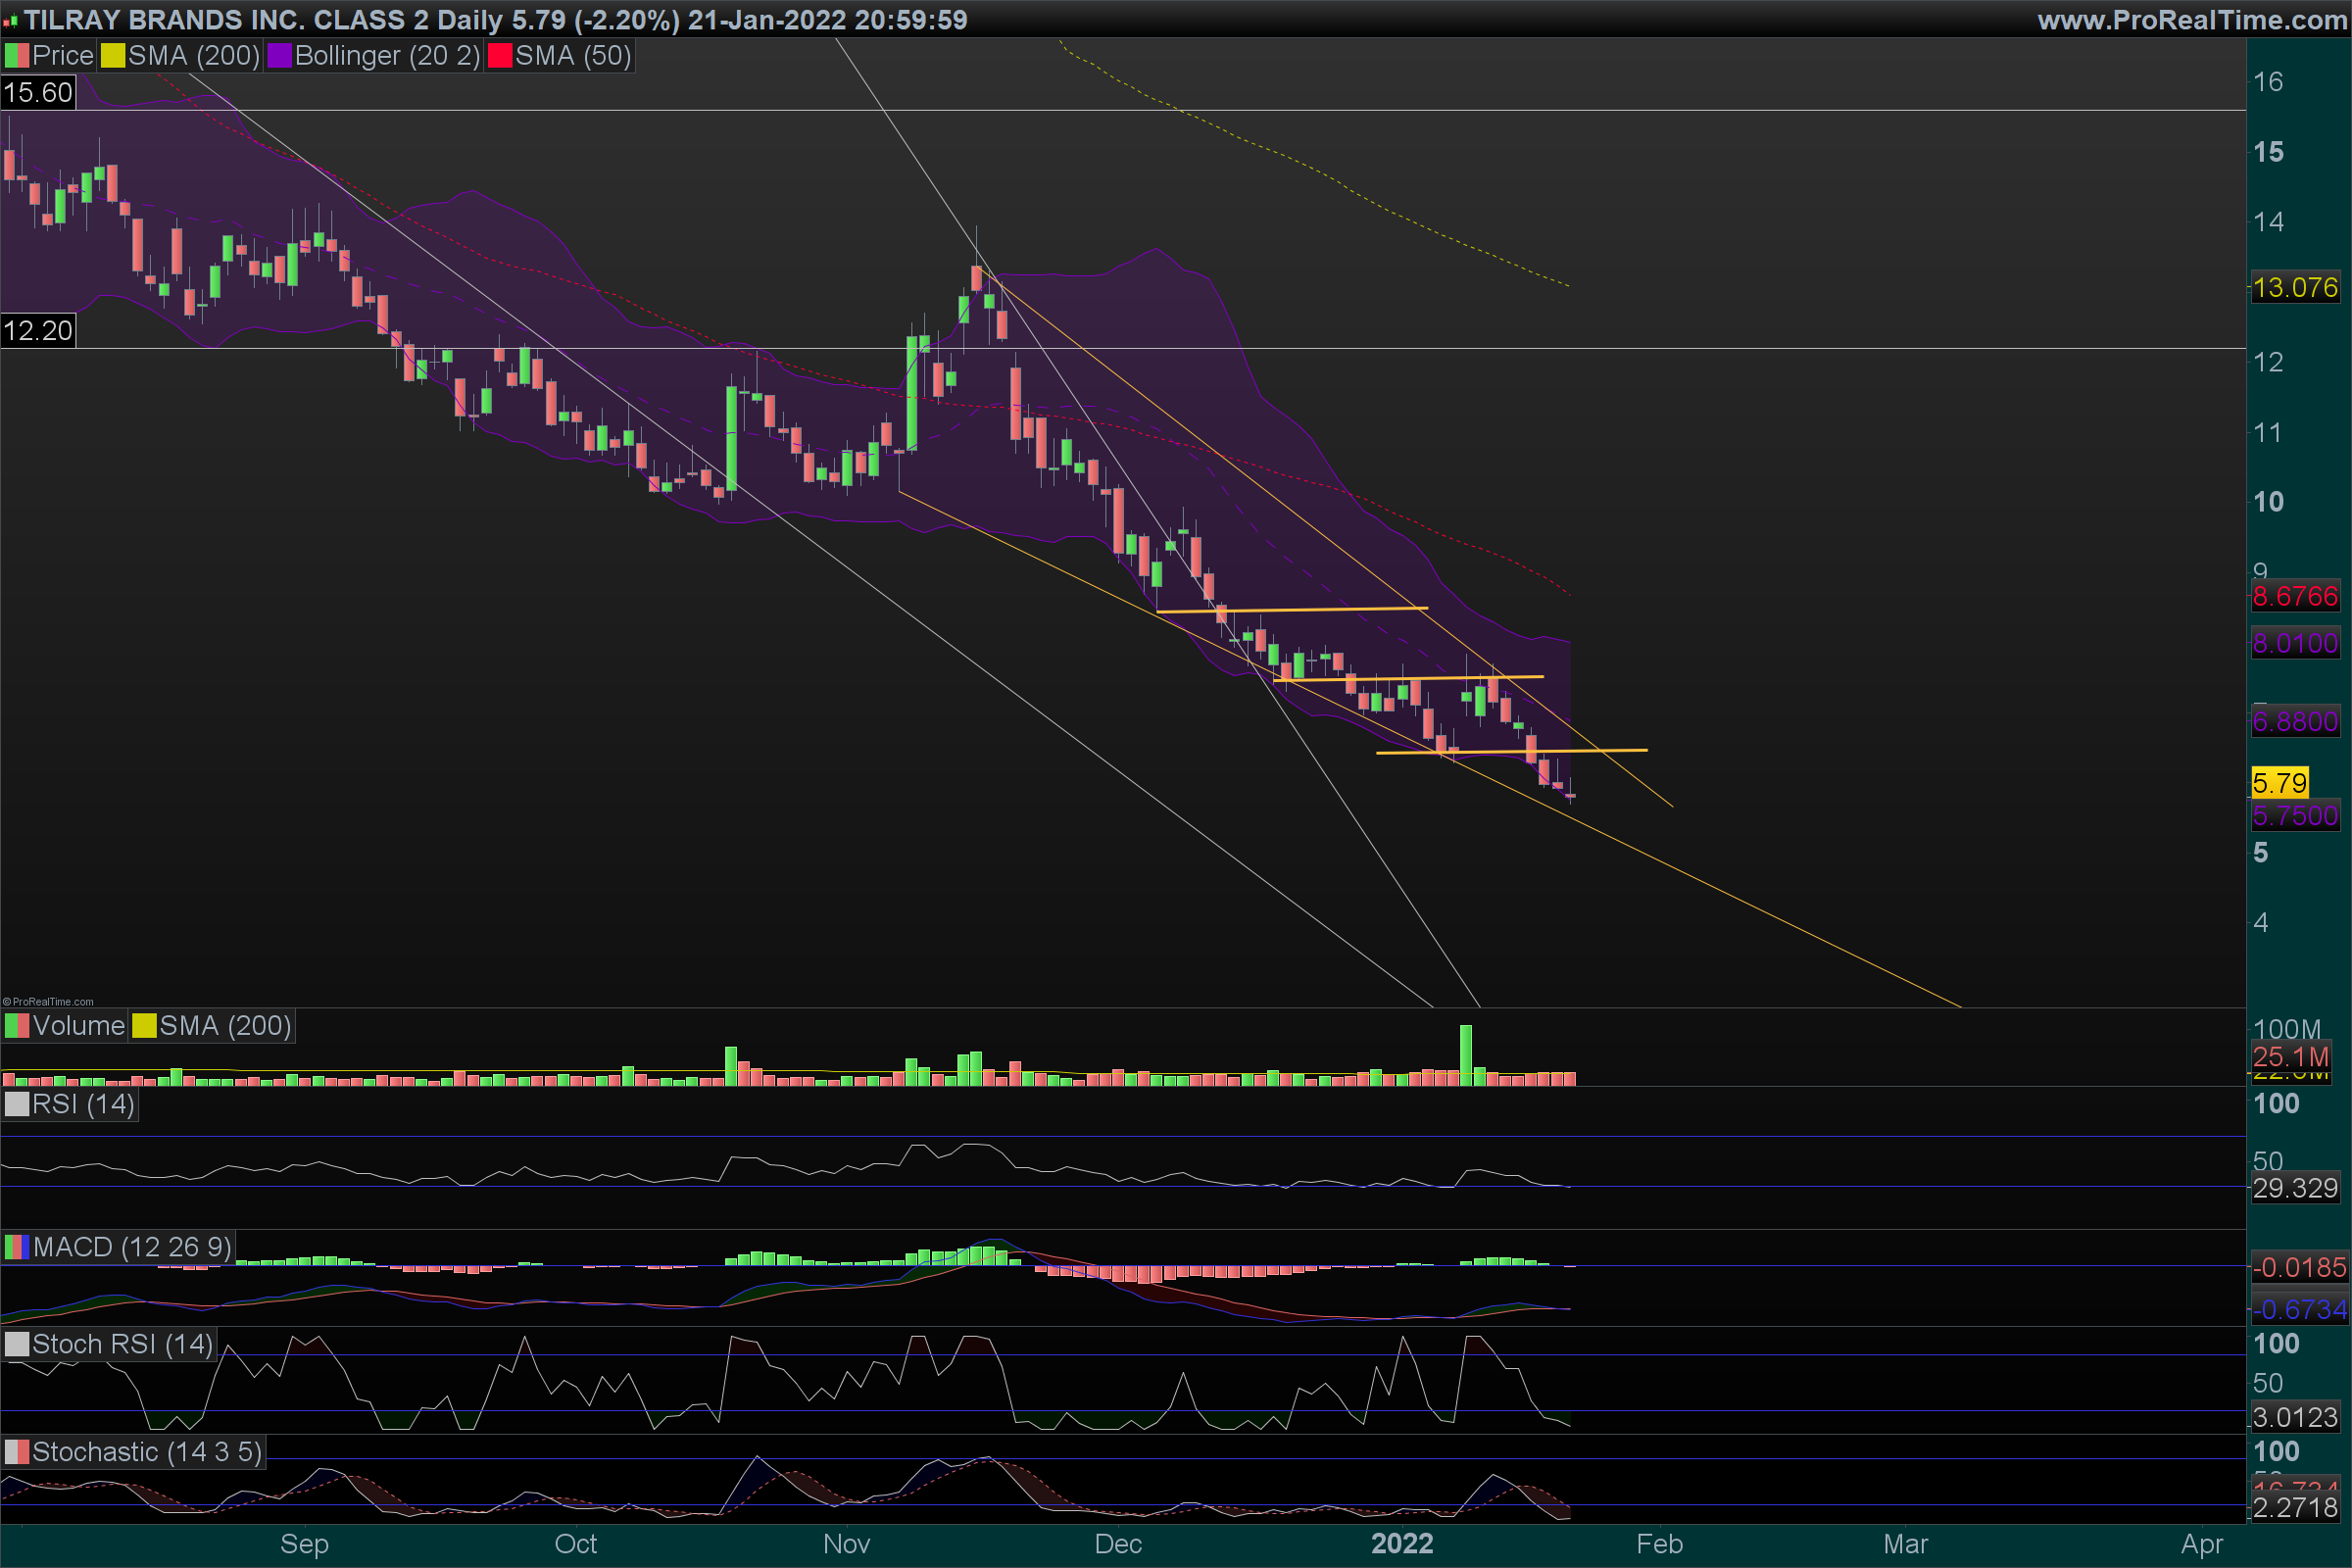Click the 29.329 RSI value tag
This screenshot has height=1568, width=2352.
click(x=2295, y=1189)
